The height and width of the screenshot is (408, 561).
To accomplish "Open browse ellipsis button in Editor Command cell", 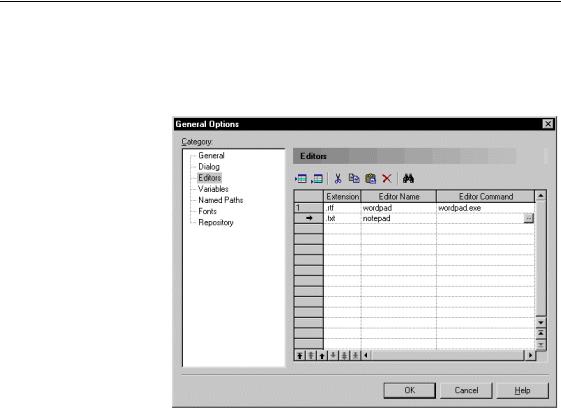I will [x=529, y=218].
